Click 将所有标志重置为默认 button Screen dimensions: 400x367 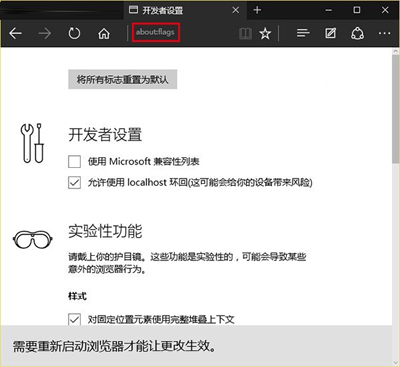122,79
